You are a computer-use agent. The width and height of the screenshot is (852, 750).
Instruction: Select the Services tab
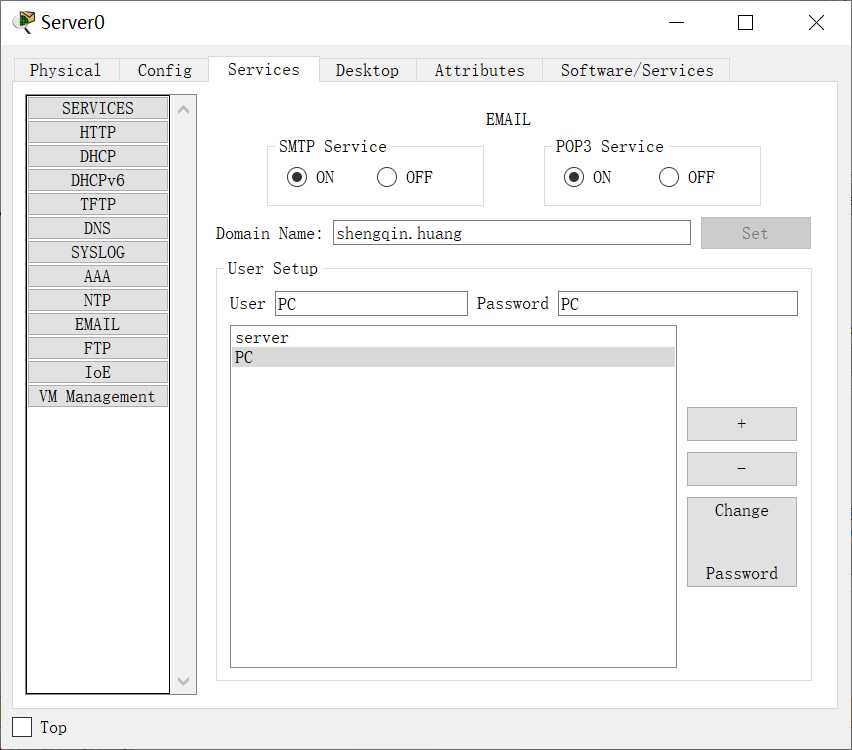(264, 70)
